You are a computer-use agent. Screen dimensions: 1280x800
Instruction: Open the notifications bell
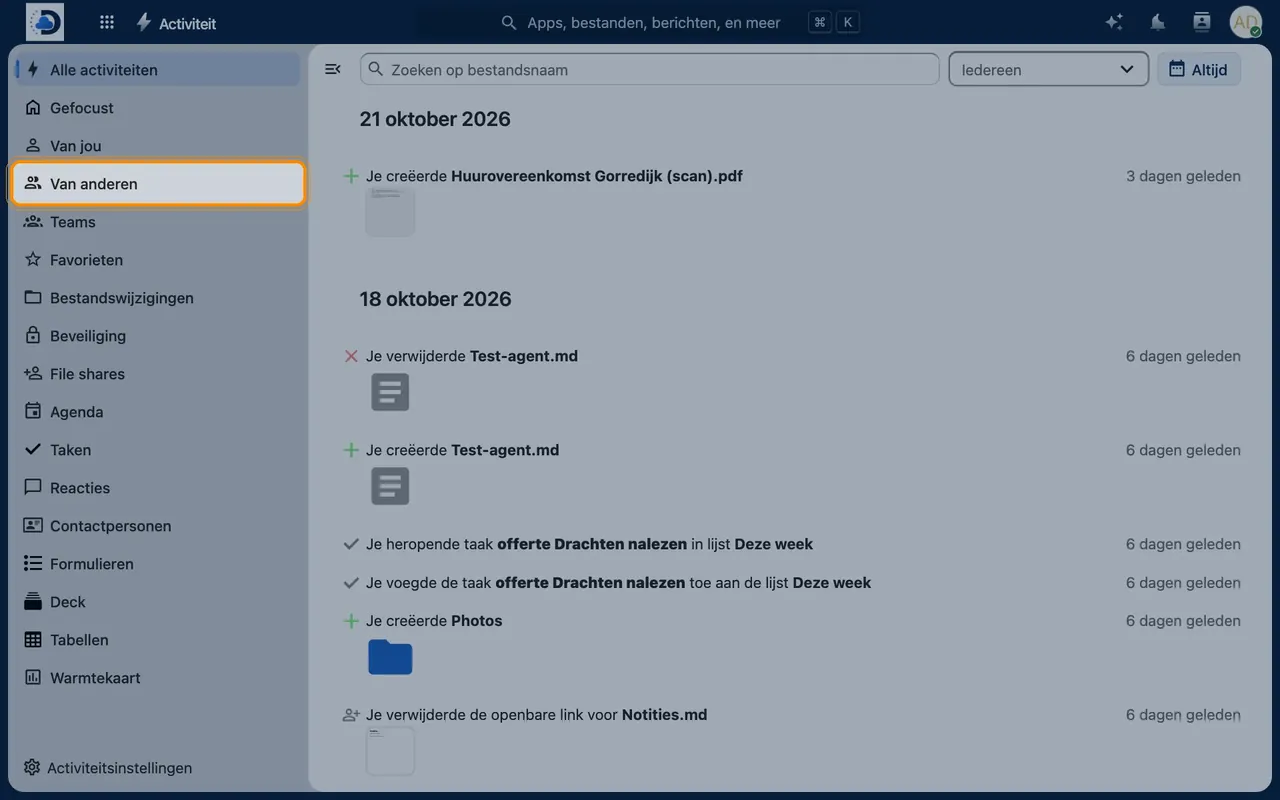click(1158, 22)
